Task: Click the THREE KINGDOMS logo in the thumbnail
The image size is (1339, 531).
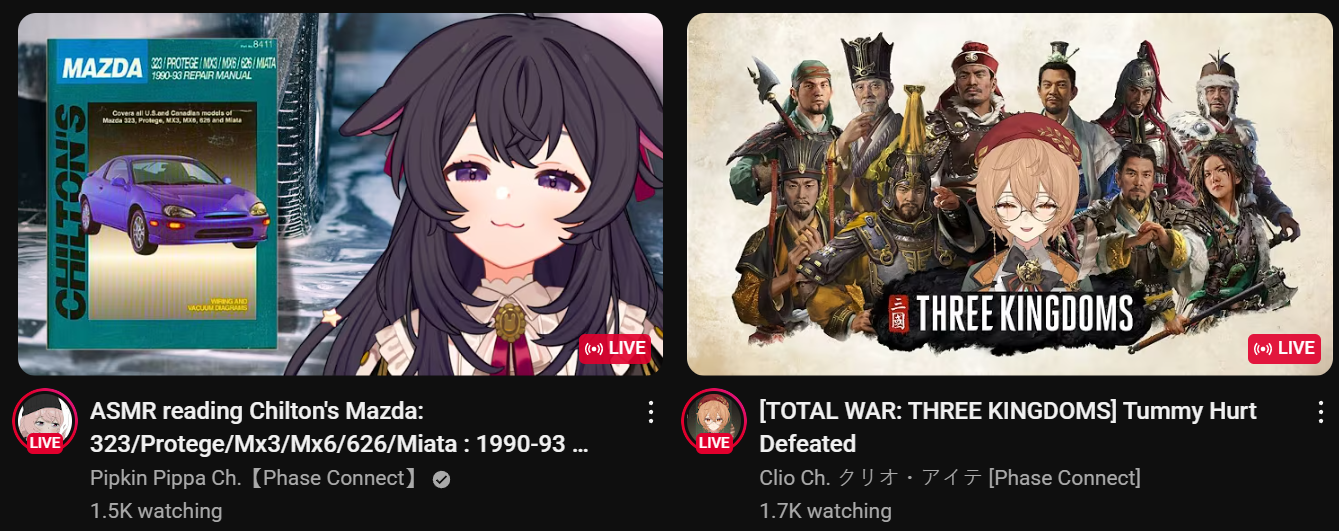Action: pos(1012,314)
